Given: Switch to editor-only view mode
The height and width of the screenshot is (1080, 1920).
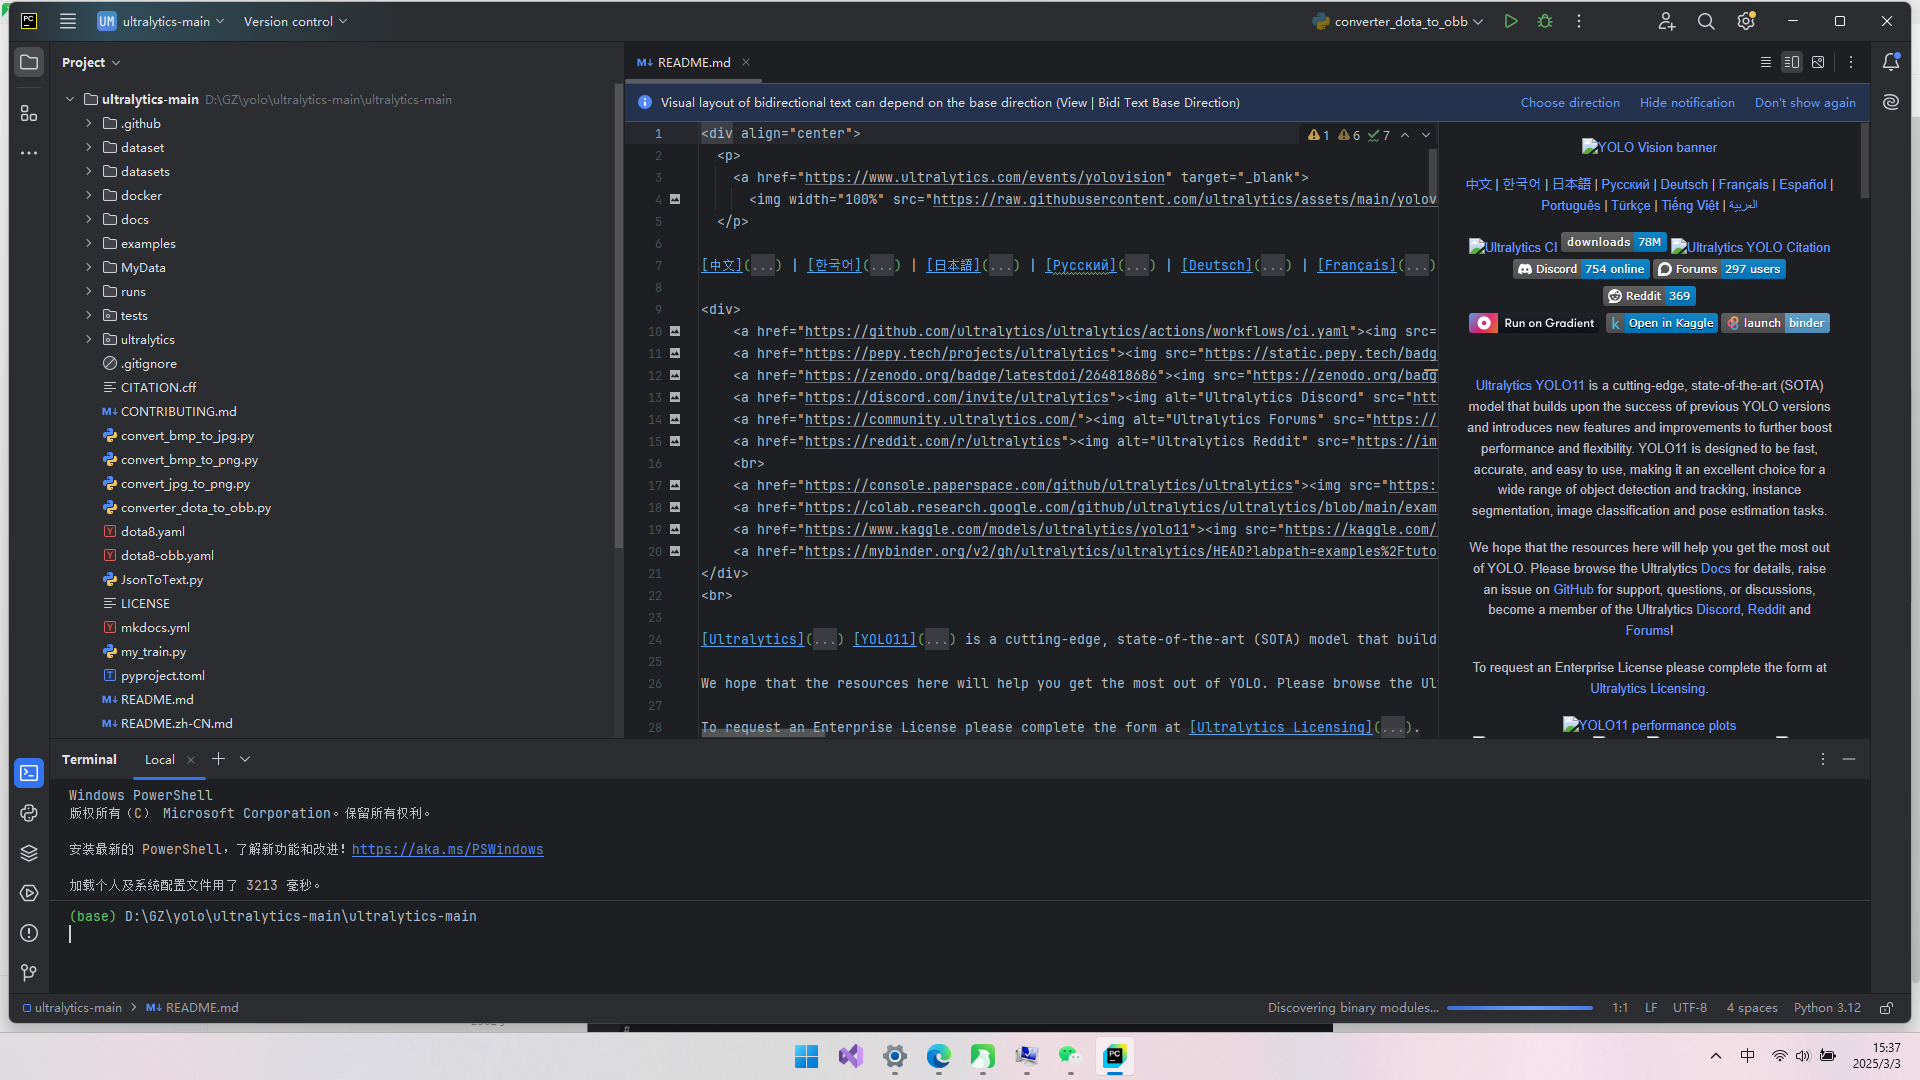Looking at the screenshot, I should (1766, 62).
